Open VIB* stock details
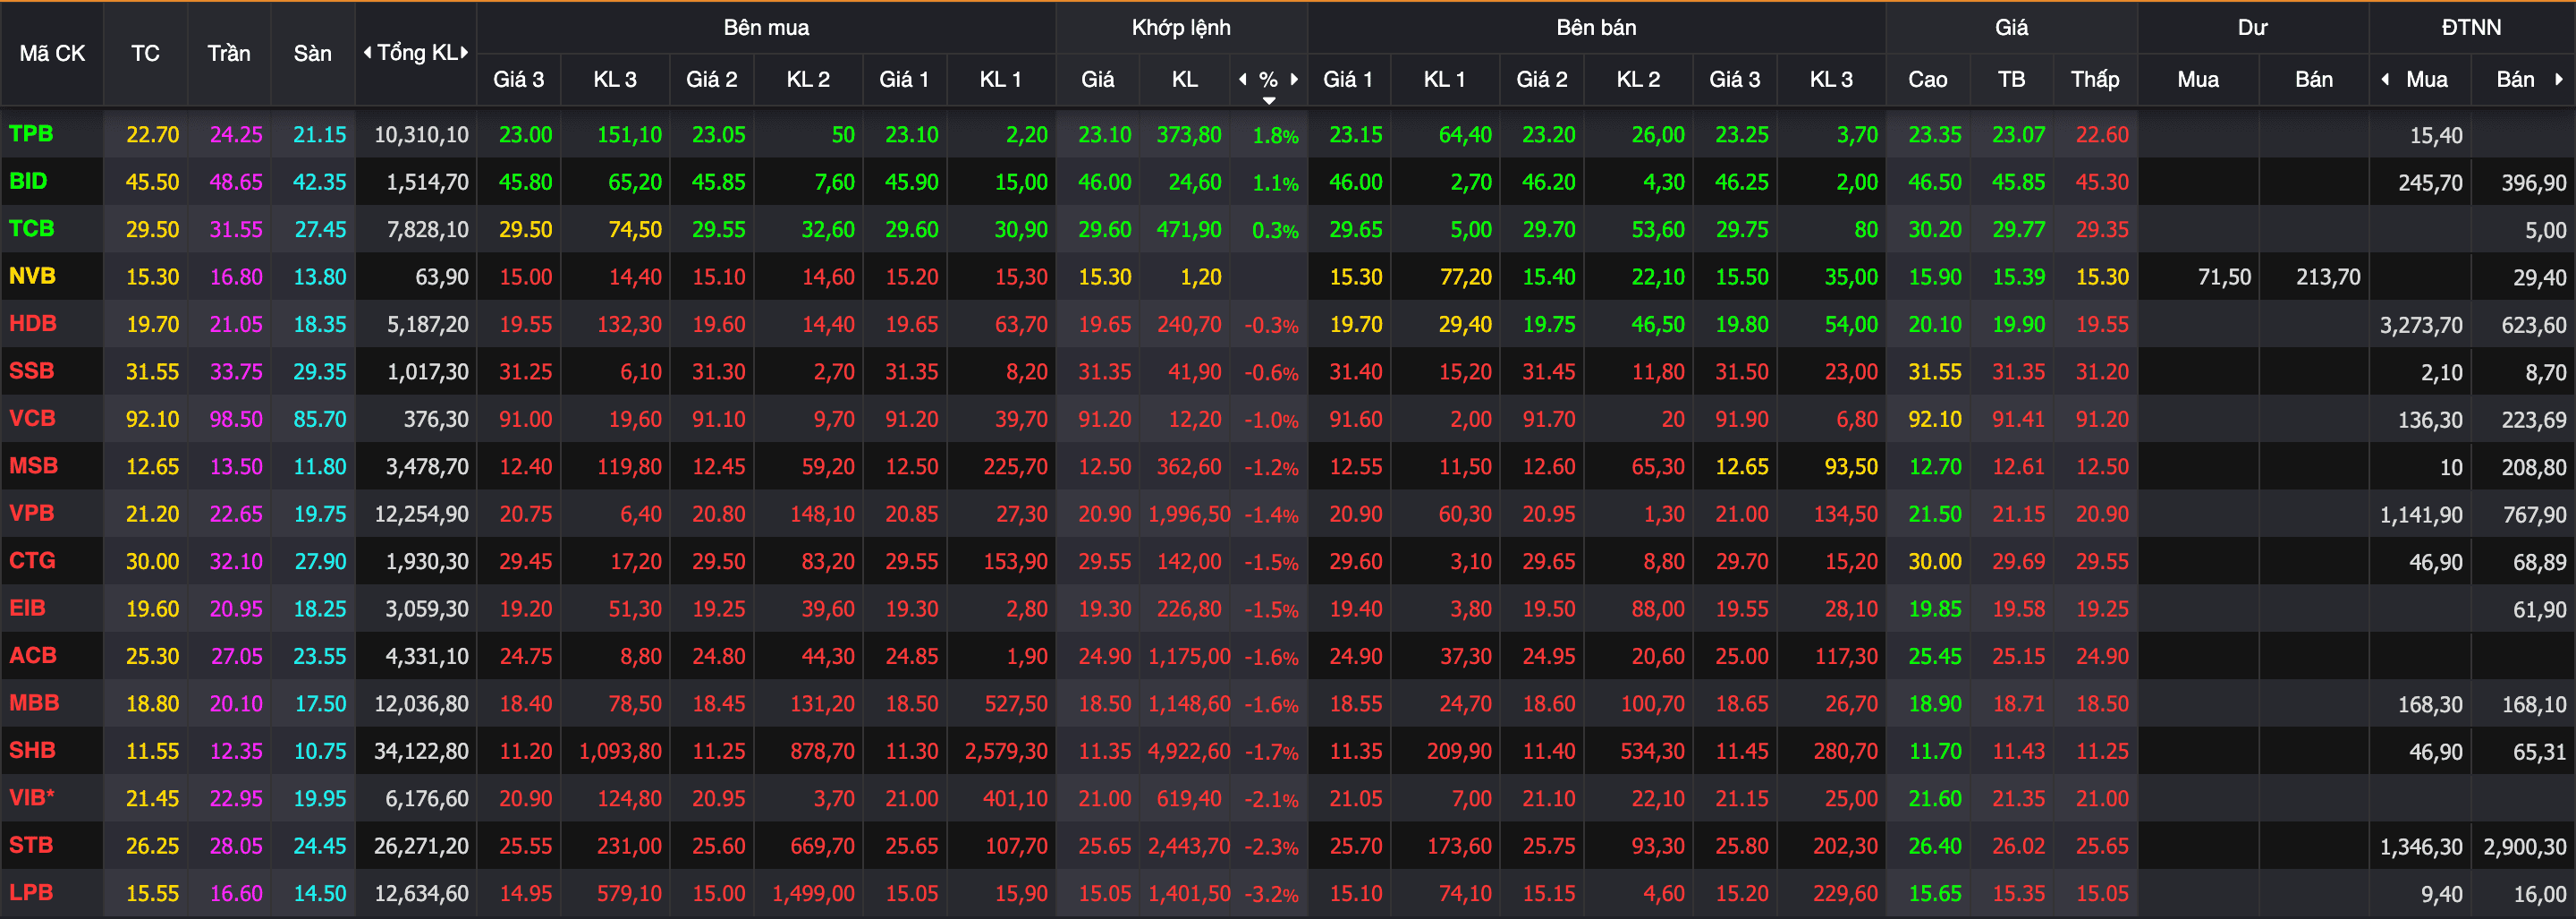This screenshot has width=2576, height=919. [x=32, y=798]
